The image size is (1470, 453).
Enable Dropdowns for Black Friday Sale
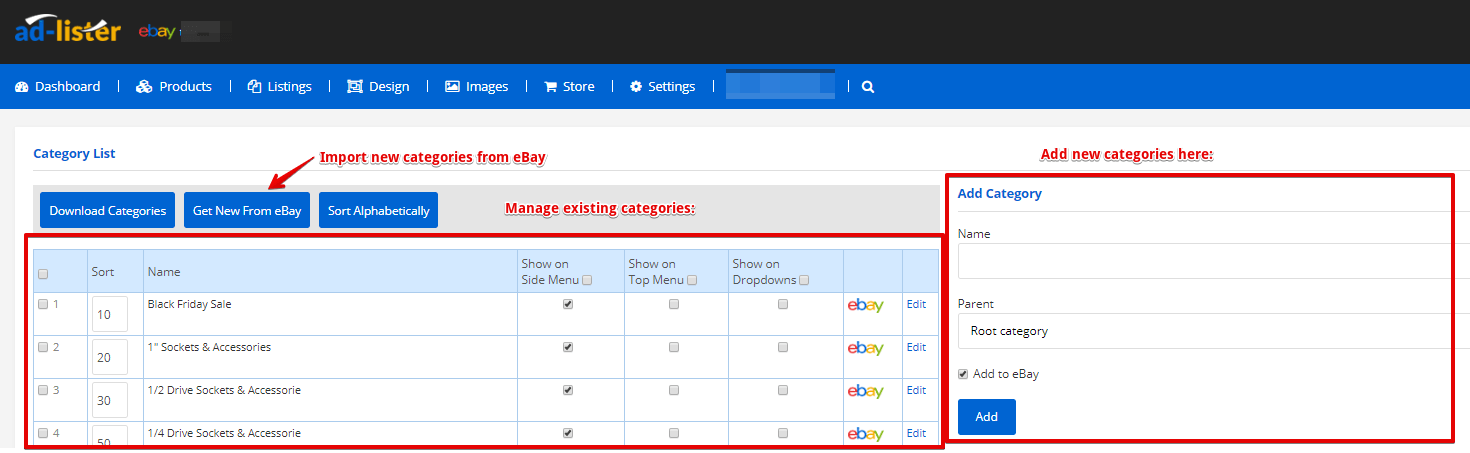point(783,304)
